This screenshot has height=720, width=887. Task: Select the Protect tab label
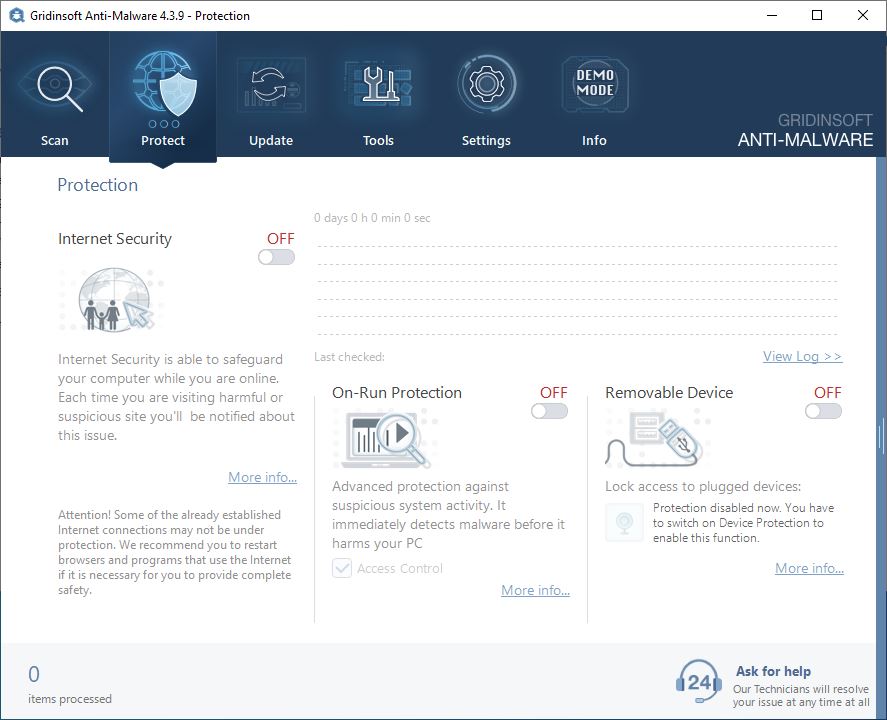163,140
